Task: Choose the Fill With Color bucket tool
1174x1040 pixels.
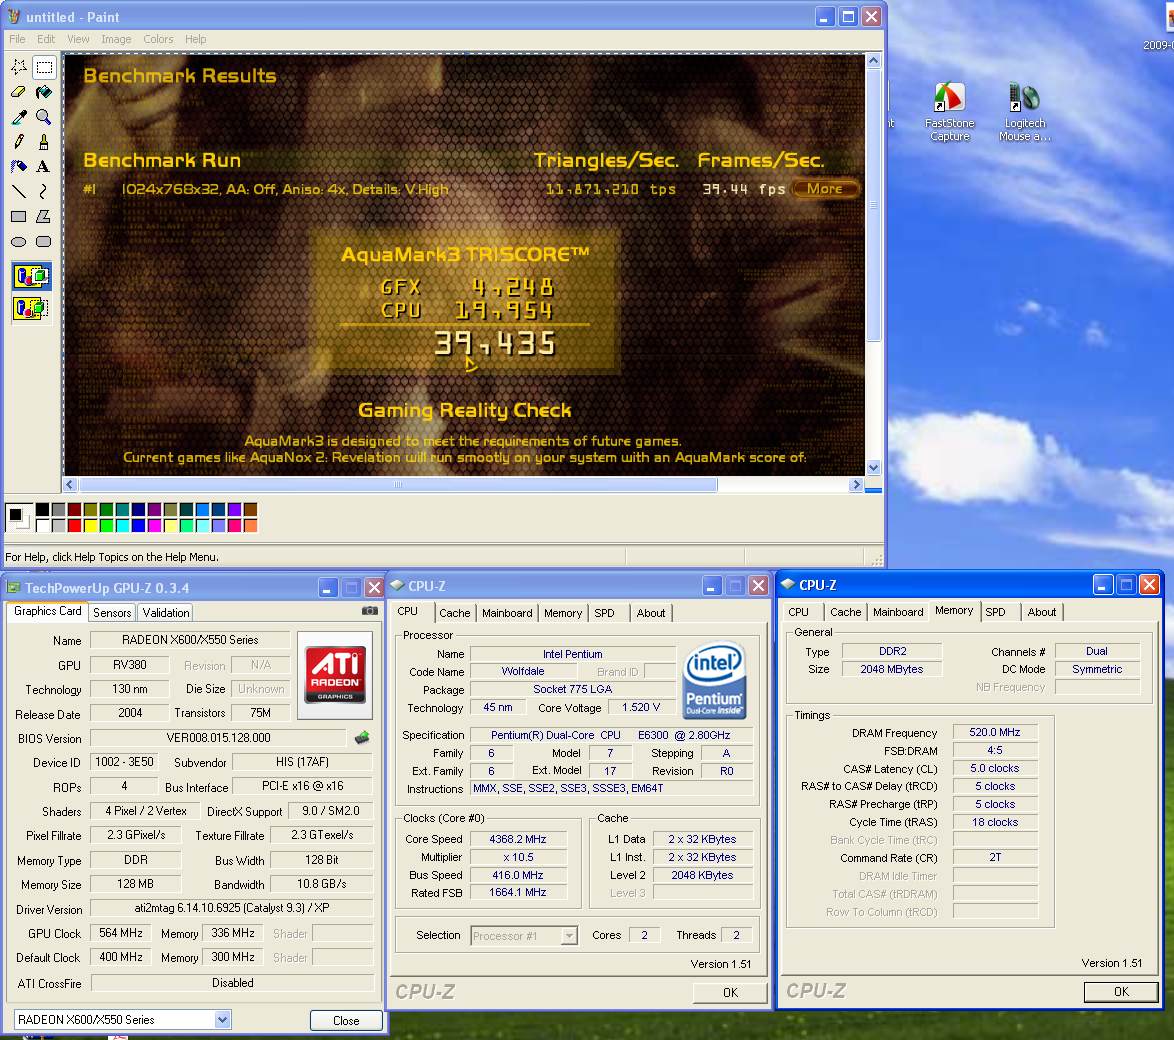Action: coord(44,92)
